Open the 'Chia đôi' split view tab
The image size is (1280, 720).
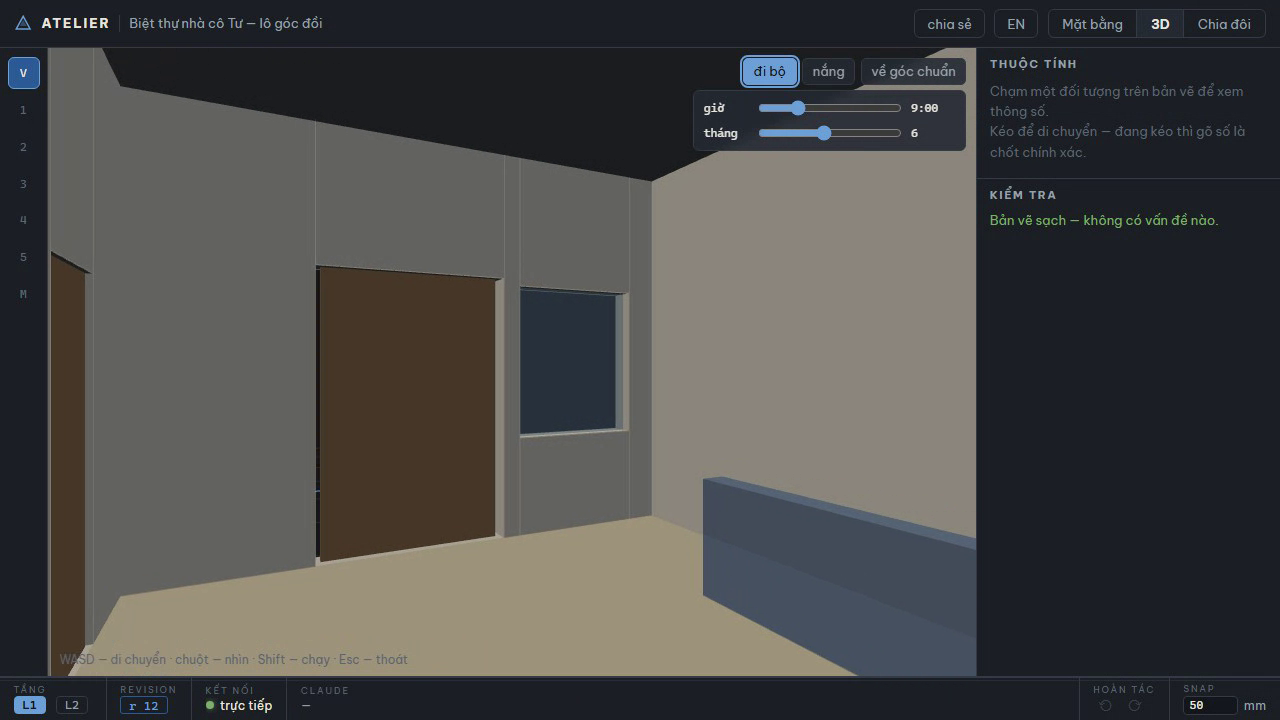[1224, 24]
